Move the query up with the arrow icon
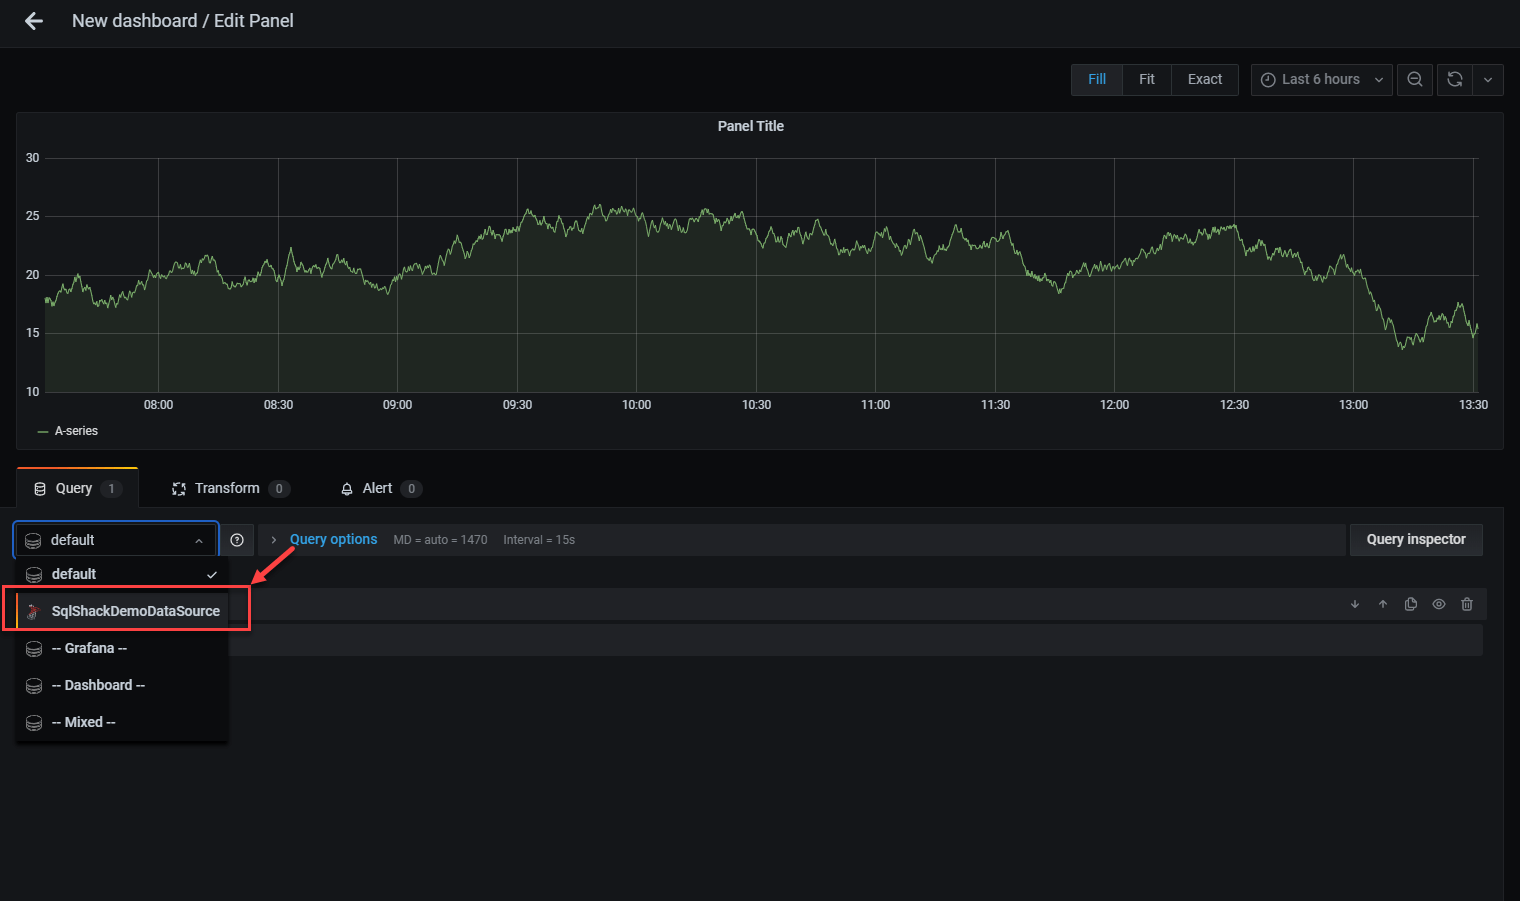Image resolution: width=1520 pixels, height=901 pixels. [1383, 604]
